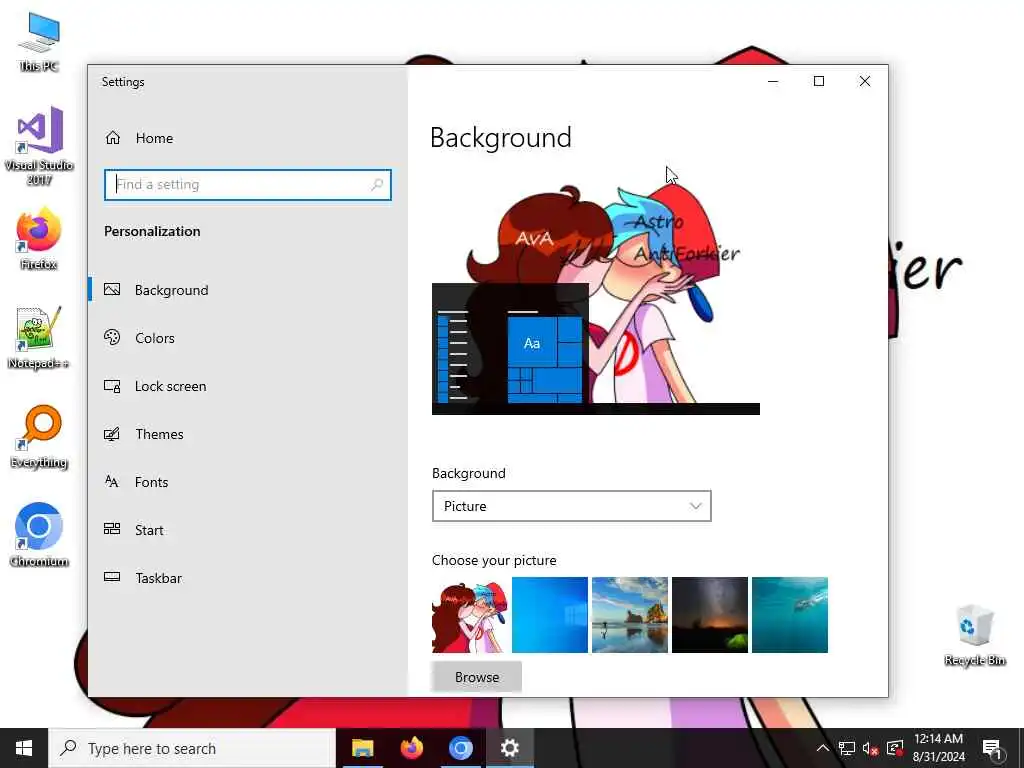Open the Action Center notifications icon
The image size is (1024, 768).
pos(992,748)
